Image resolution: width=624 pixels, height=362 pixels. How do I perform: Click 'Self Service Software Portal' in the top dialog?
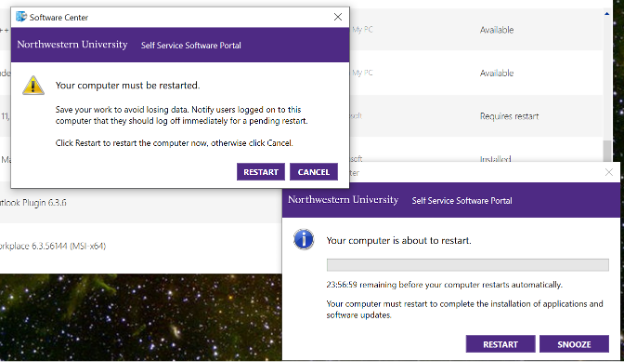[191, 45]
